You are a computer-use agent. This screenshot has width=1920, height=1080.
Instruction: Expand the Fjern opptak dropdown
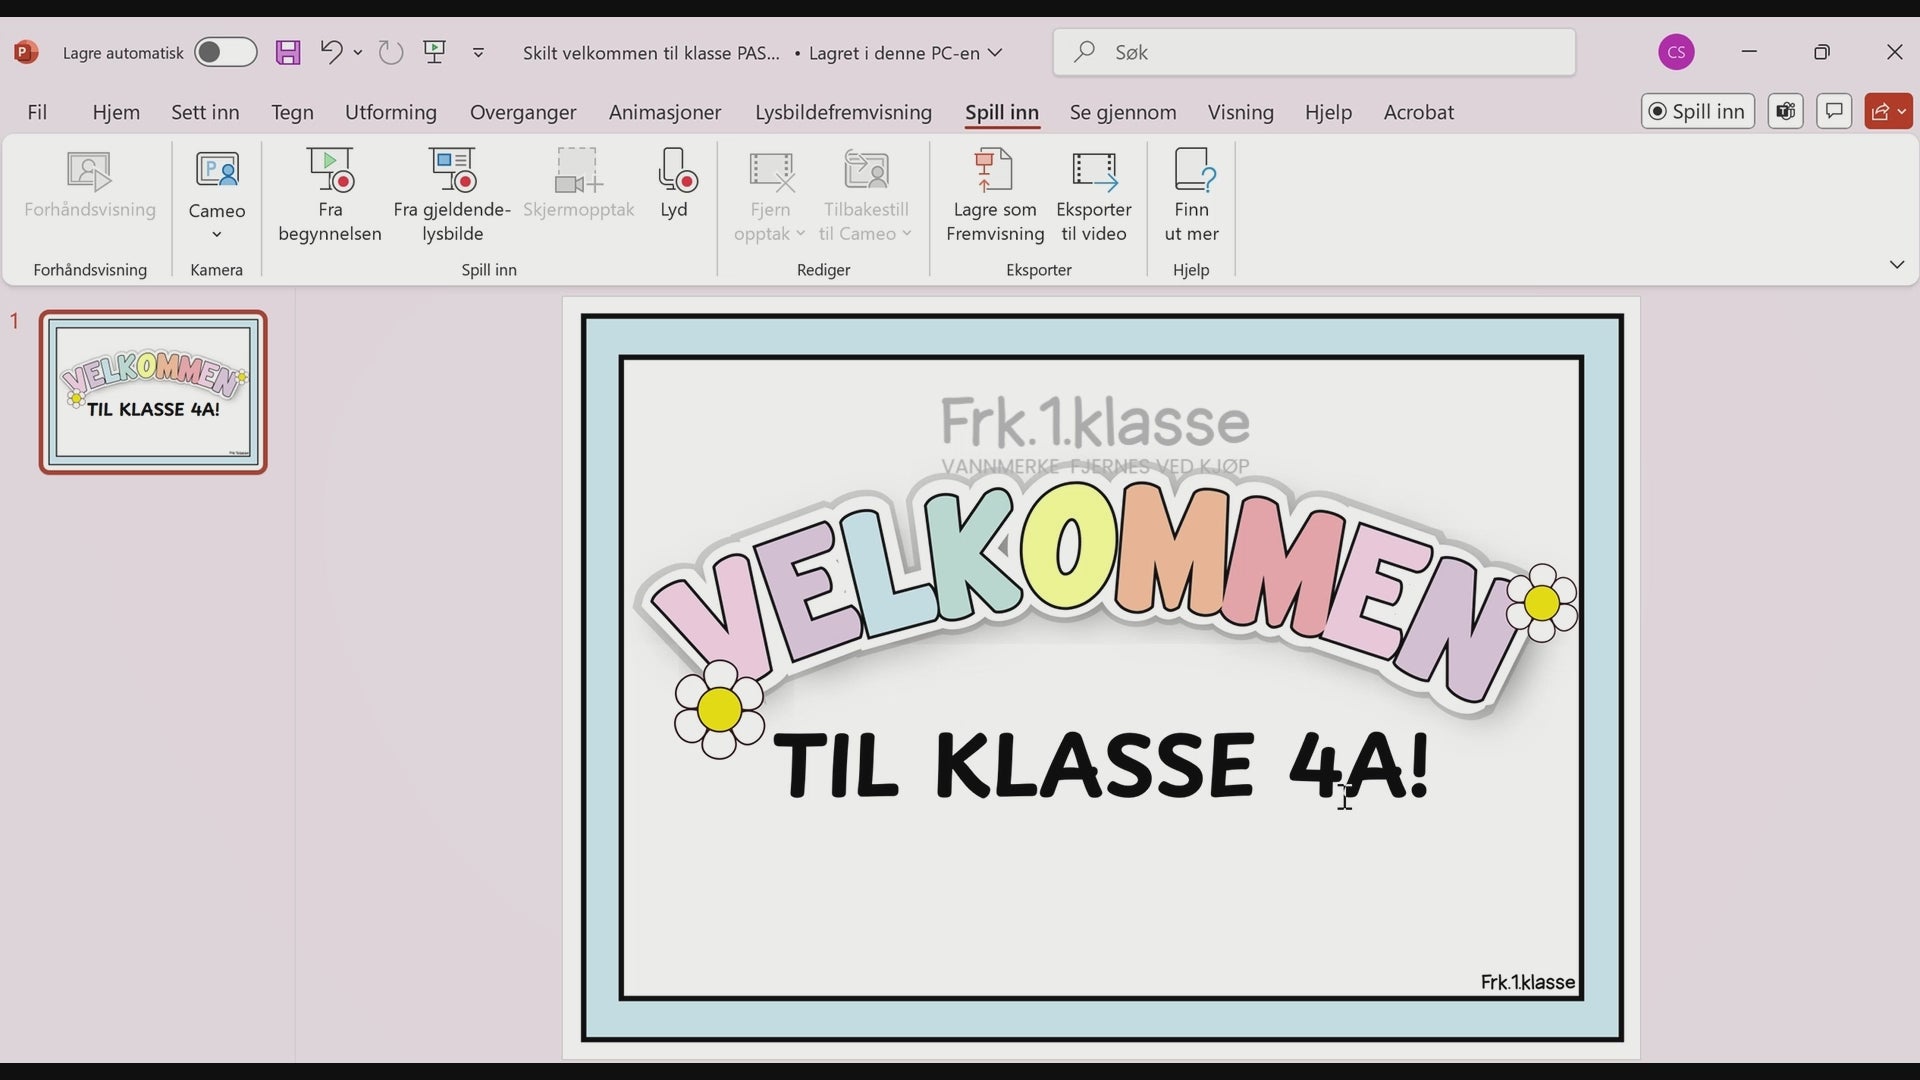(800, 234)
